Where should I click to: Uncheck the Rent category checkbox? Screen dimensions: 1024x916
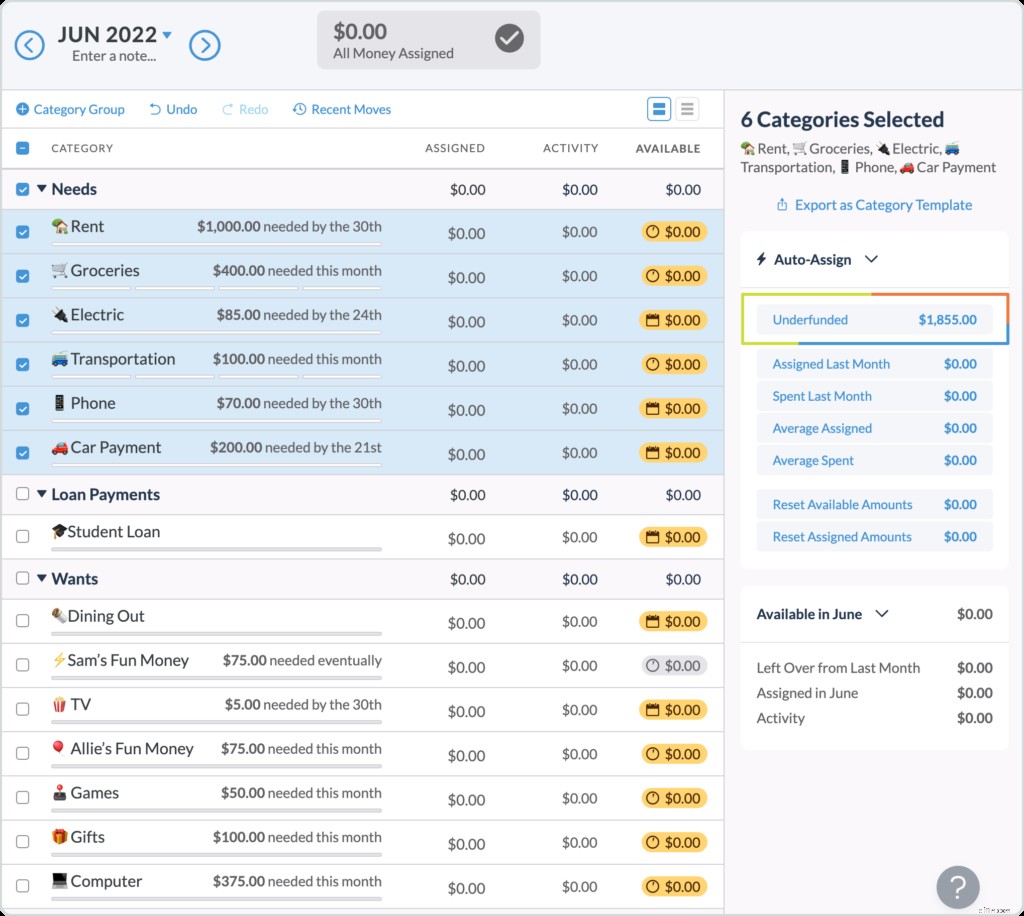[x=22, y=233]
